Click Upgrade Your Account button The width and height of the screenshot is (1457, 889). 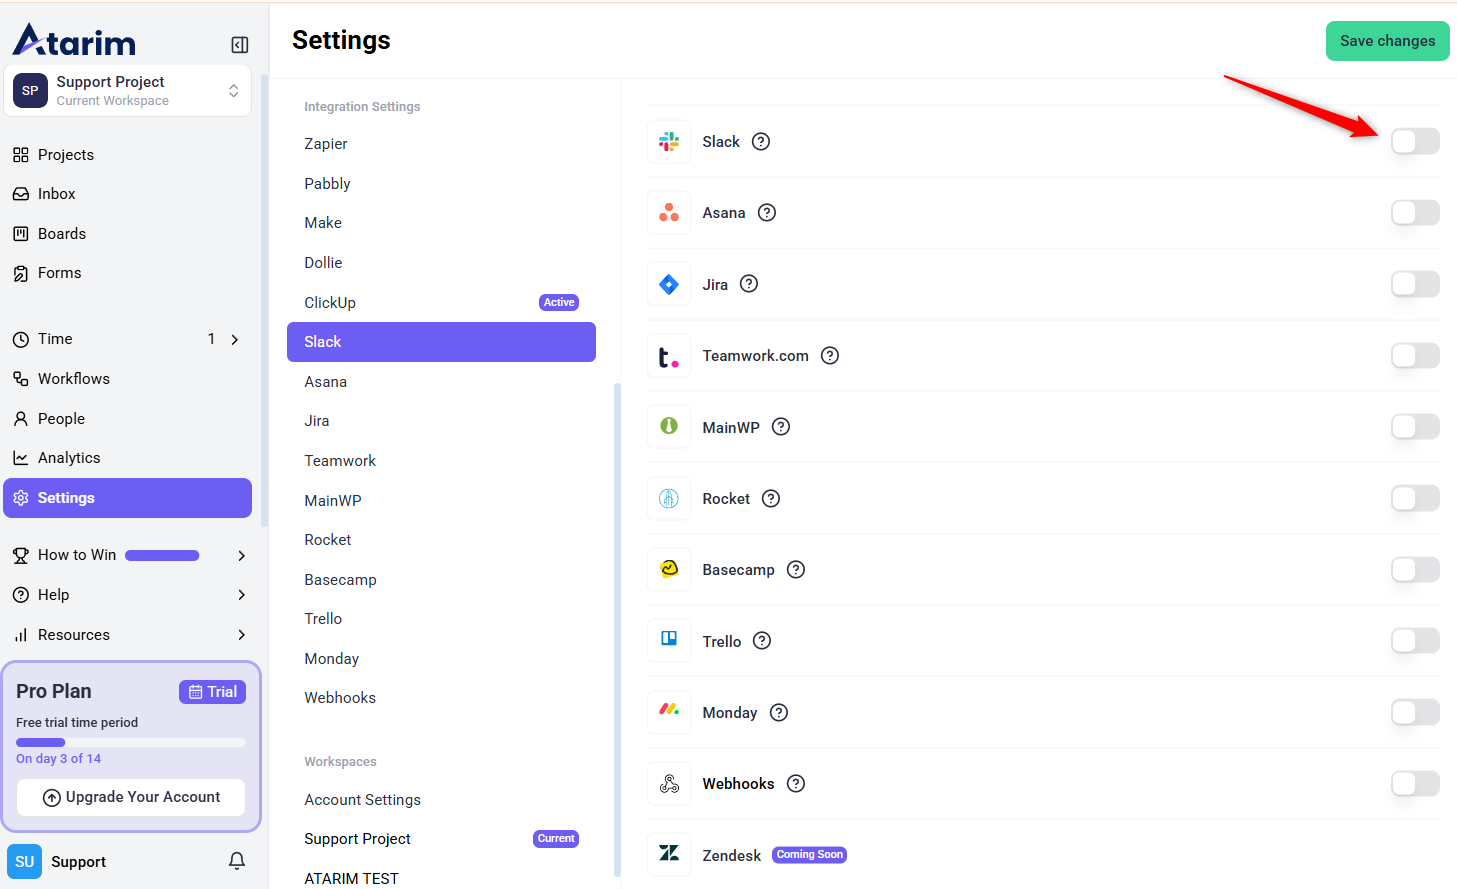pyautogui.click(x=131, y=797)
